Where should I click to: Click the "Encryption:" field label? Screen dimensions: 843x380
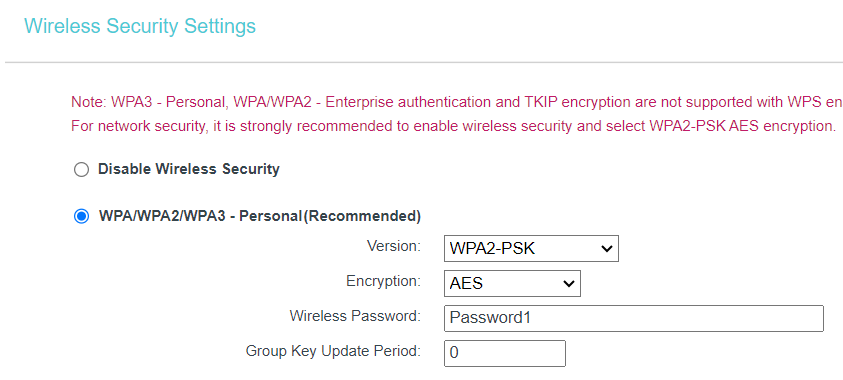pyautogui.click(x=383, y=281)
